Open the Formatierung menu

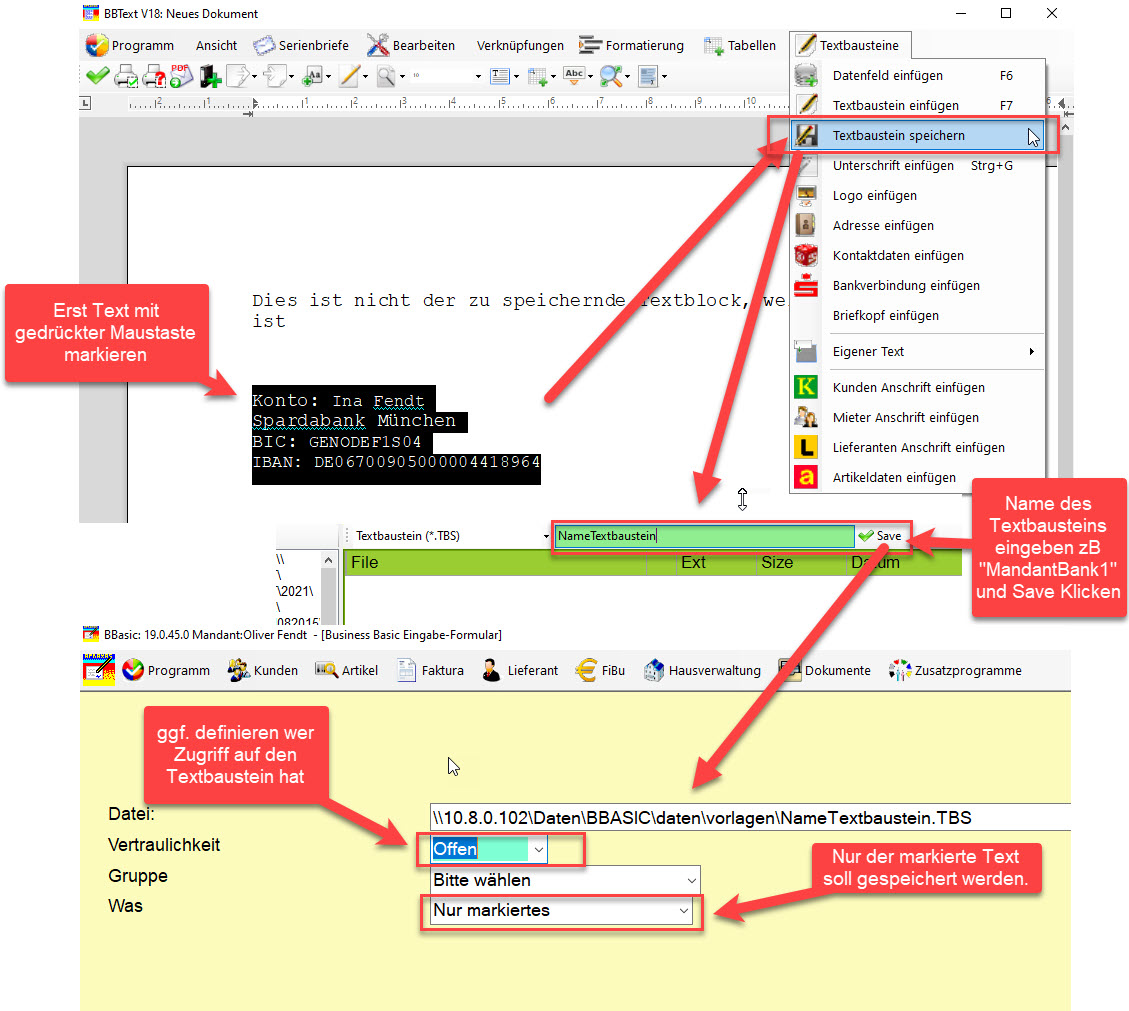coord(631,45)
